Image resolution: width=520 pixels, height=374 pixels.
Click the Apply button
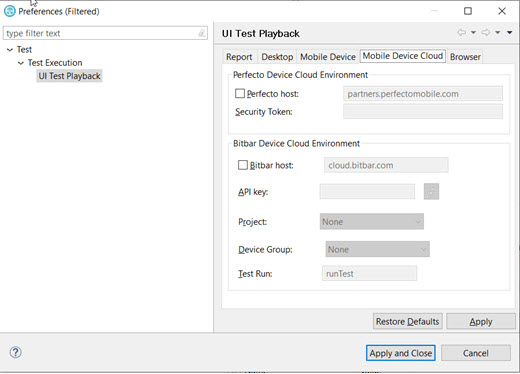[x=481, y=321]
